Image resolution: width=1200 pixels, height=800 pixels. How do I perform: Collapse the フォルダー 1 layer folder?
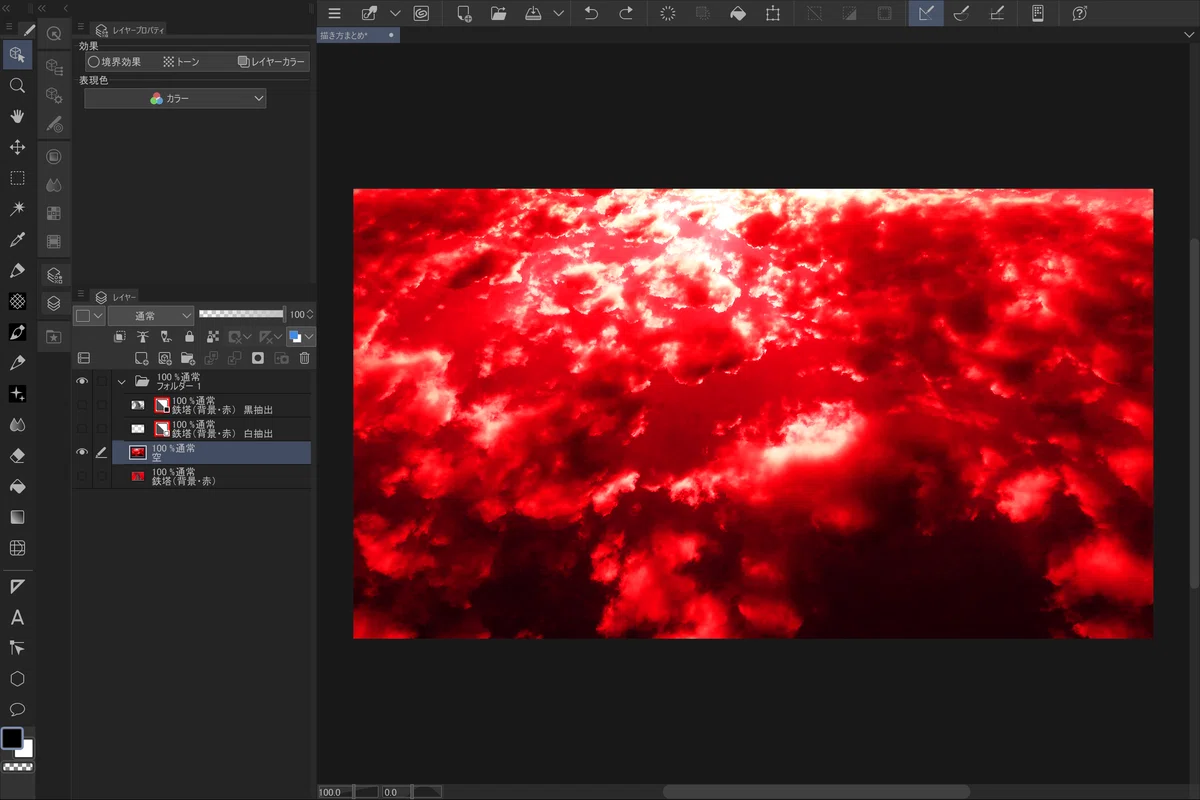coord(122,381)
